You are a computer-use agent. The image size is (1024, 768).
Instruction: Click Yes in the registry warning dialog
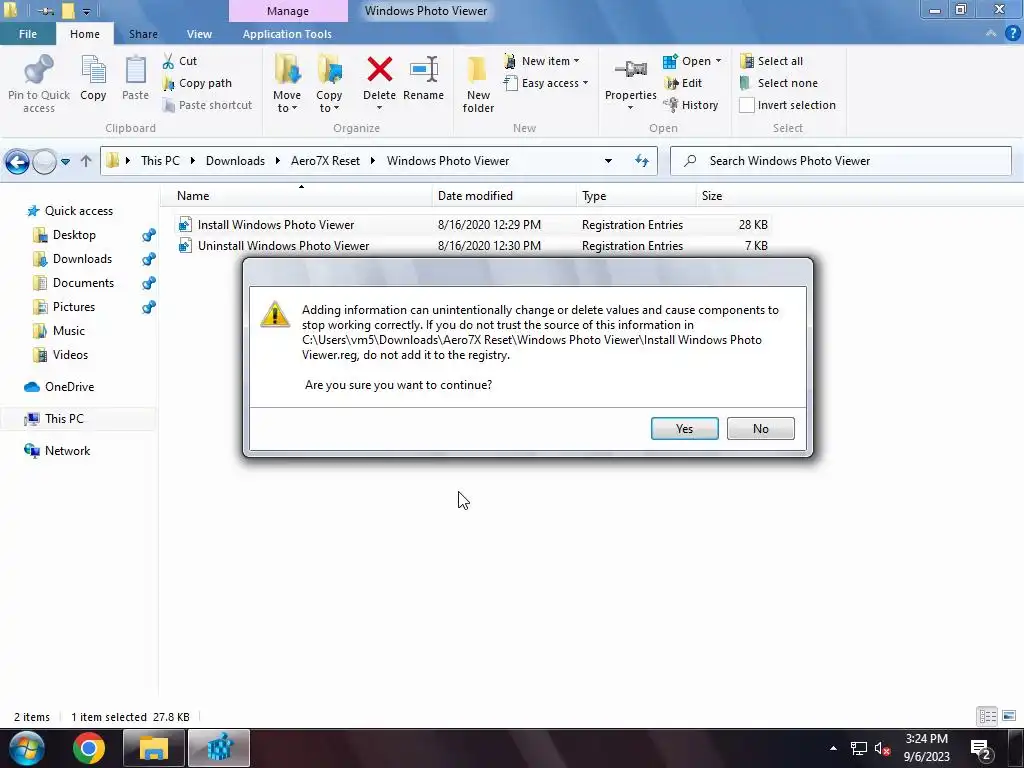click(x=684, y=428)
